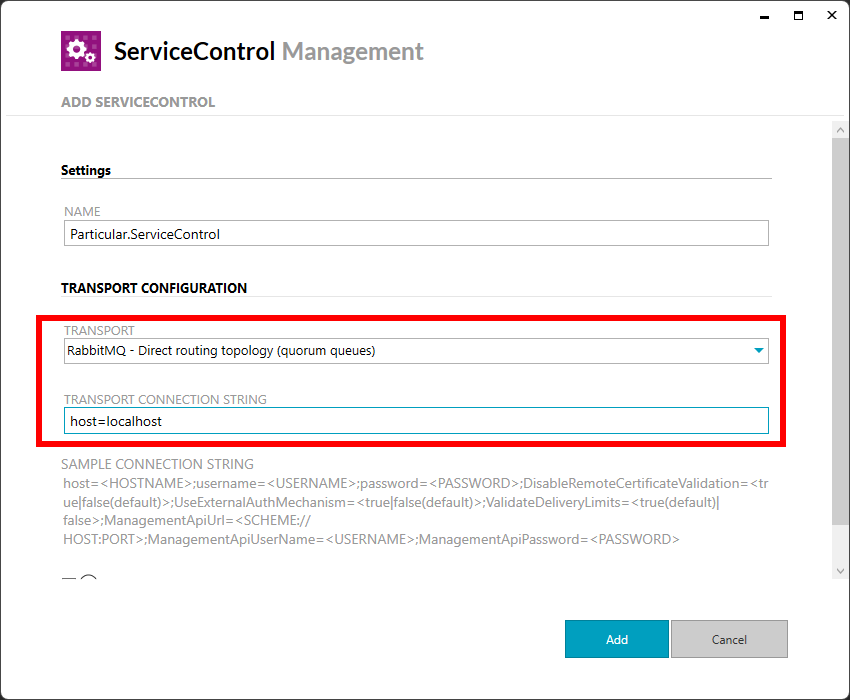Select the RabbitMQ transport combo box
Screen dimensions: 850x700
416,351
